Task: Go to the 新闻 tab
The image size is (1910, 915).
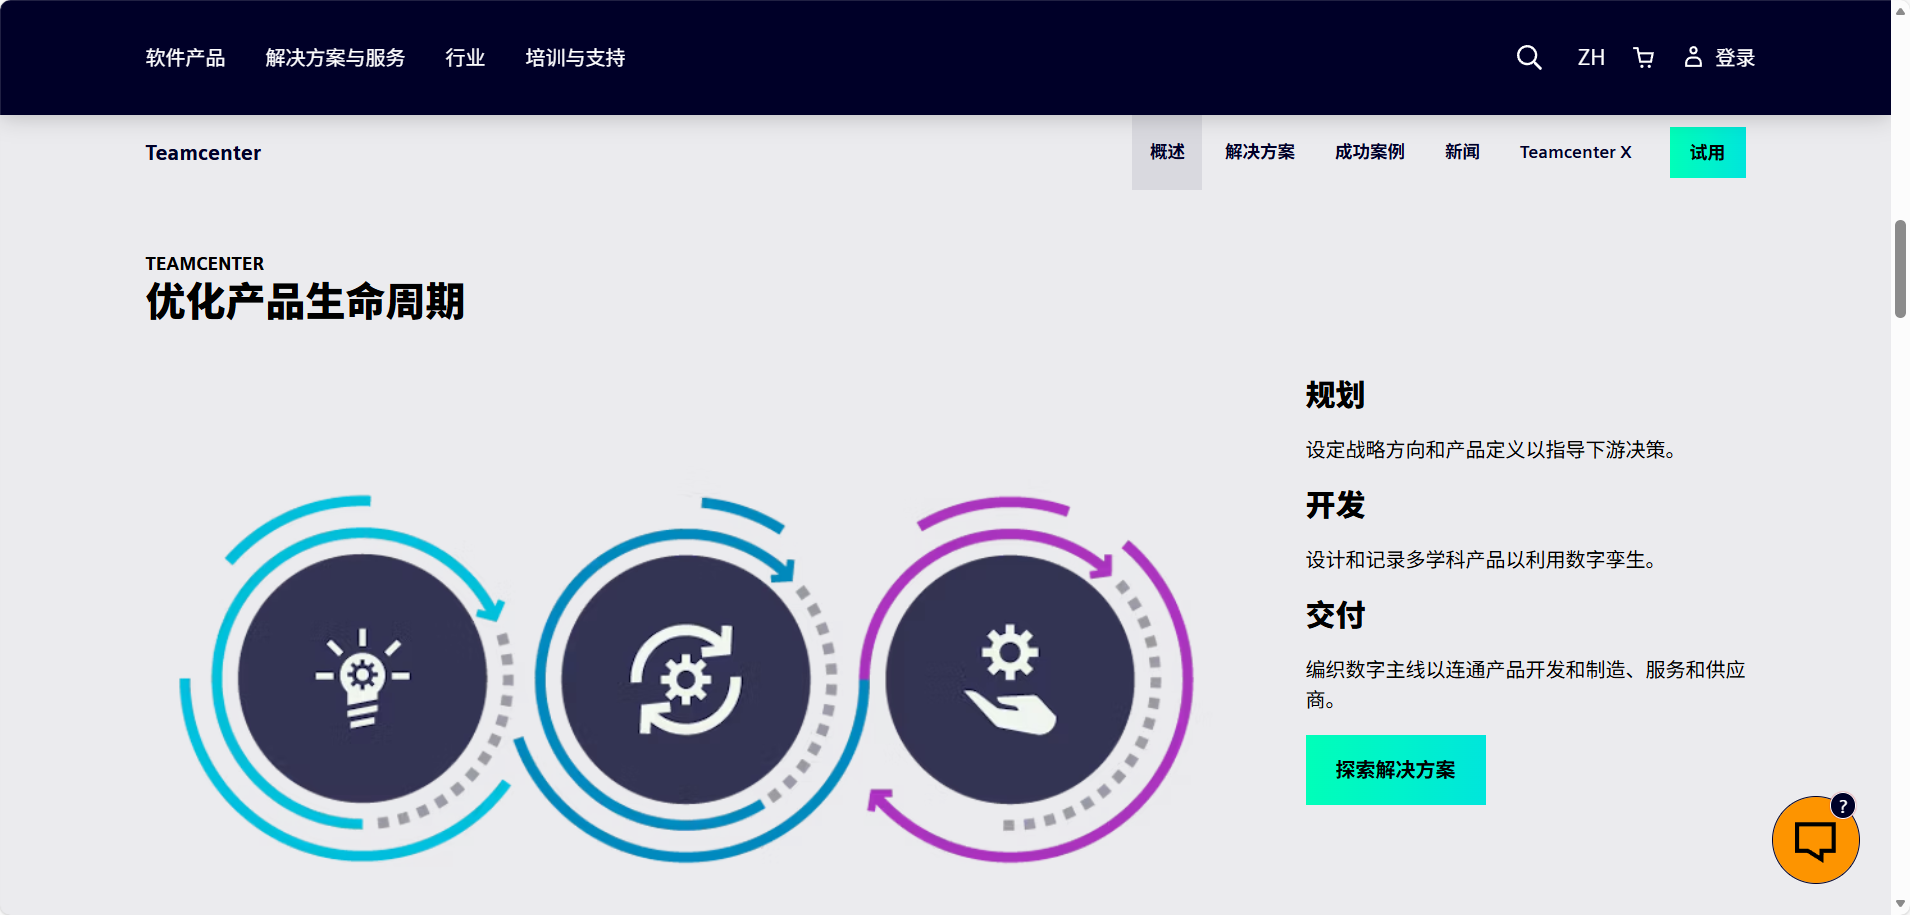Action: point(1462,152)
